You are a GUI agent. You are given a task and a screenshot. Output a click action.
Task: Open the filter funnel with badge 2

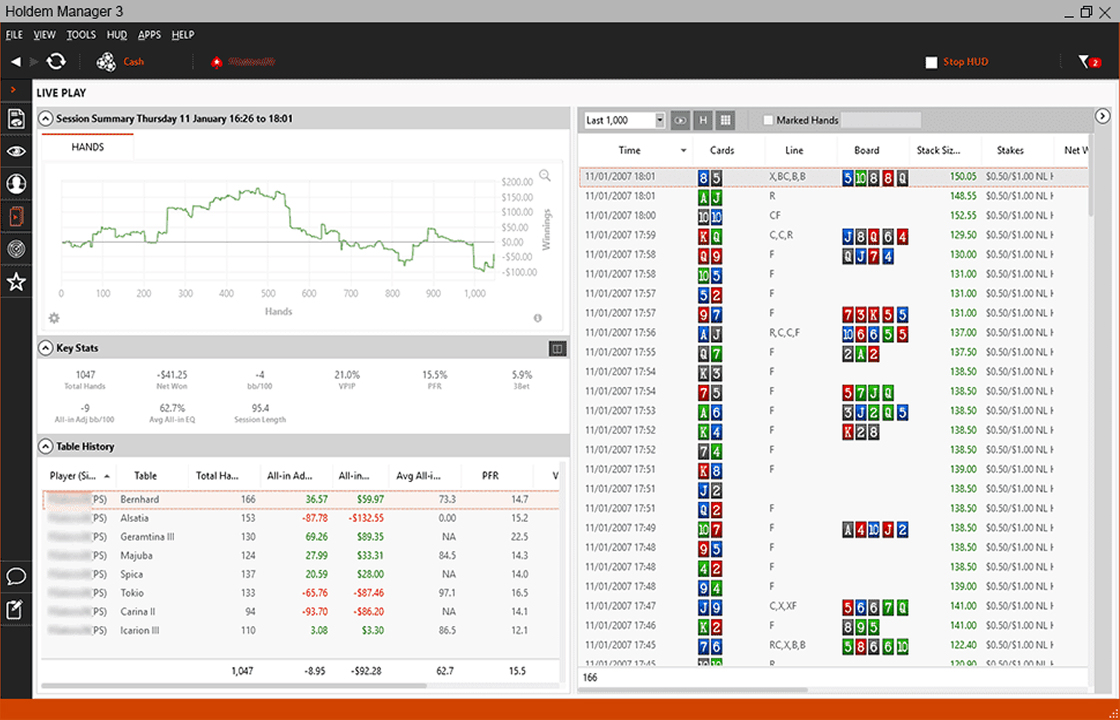click(1089, 62)
